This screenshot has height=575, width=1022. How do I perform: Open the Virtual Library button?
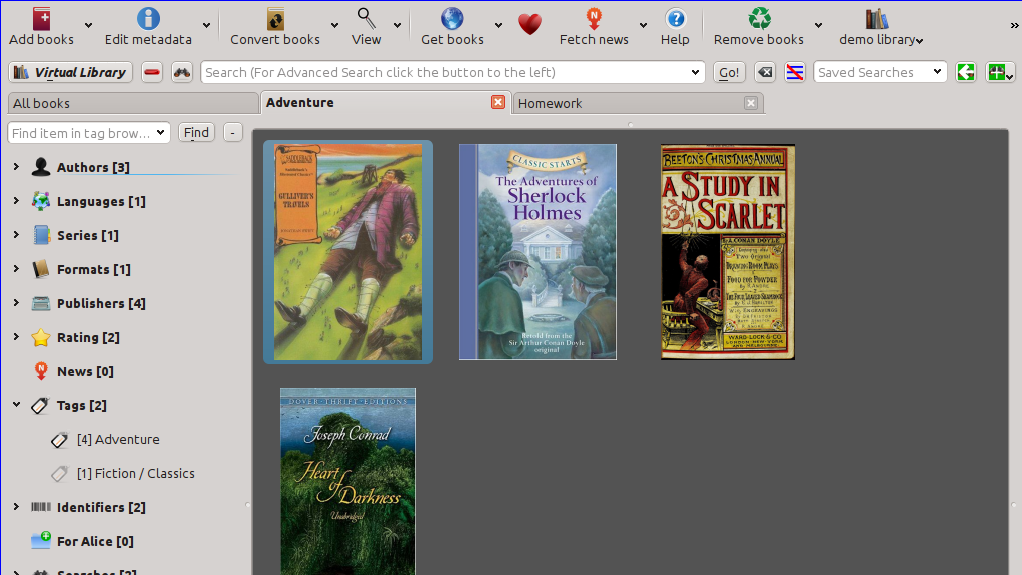click(70, 72)
